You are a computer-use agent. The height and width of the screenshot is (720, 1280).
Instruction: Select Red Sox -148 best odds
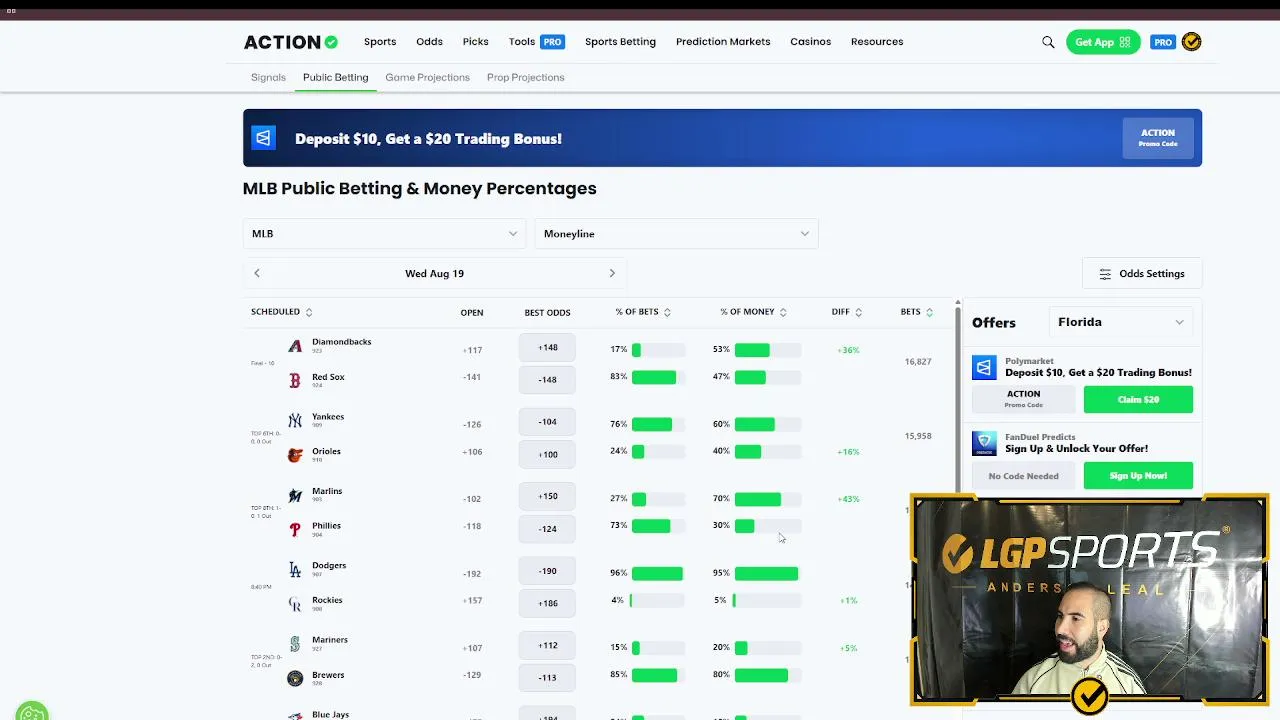547,380
